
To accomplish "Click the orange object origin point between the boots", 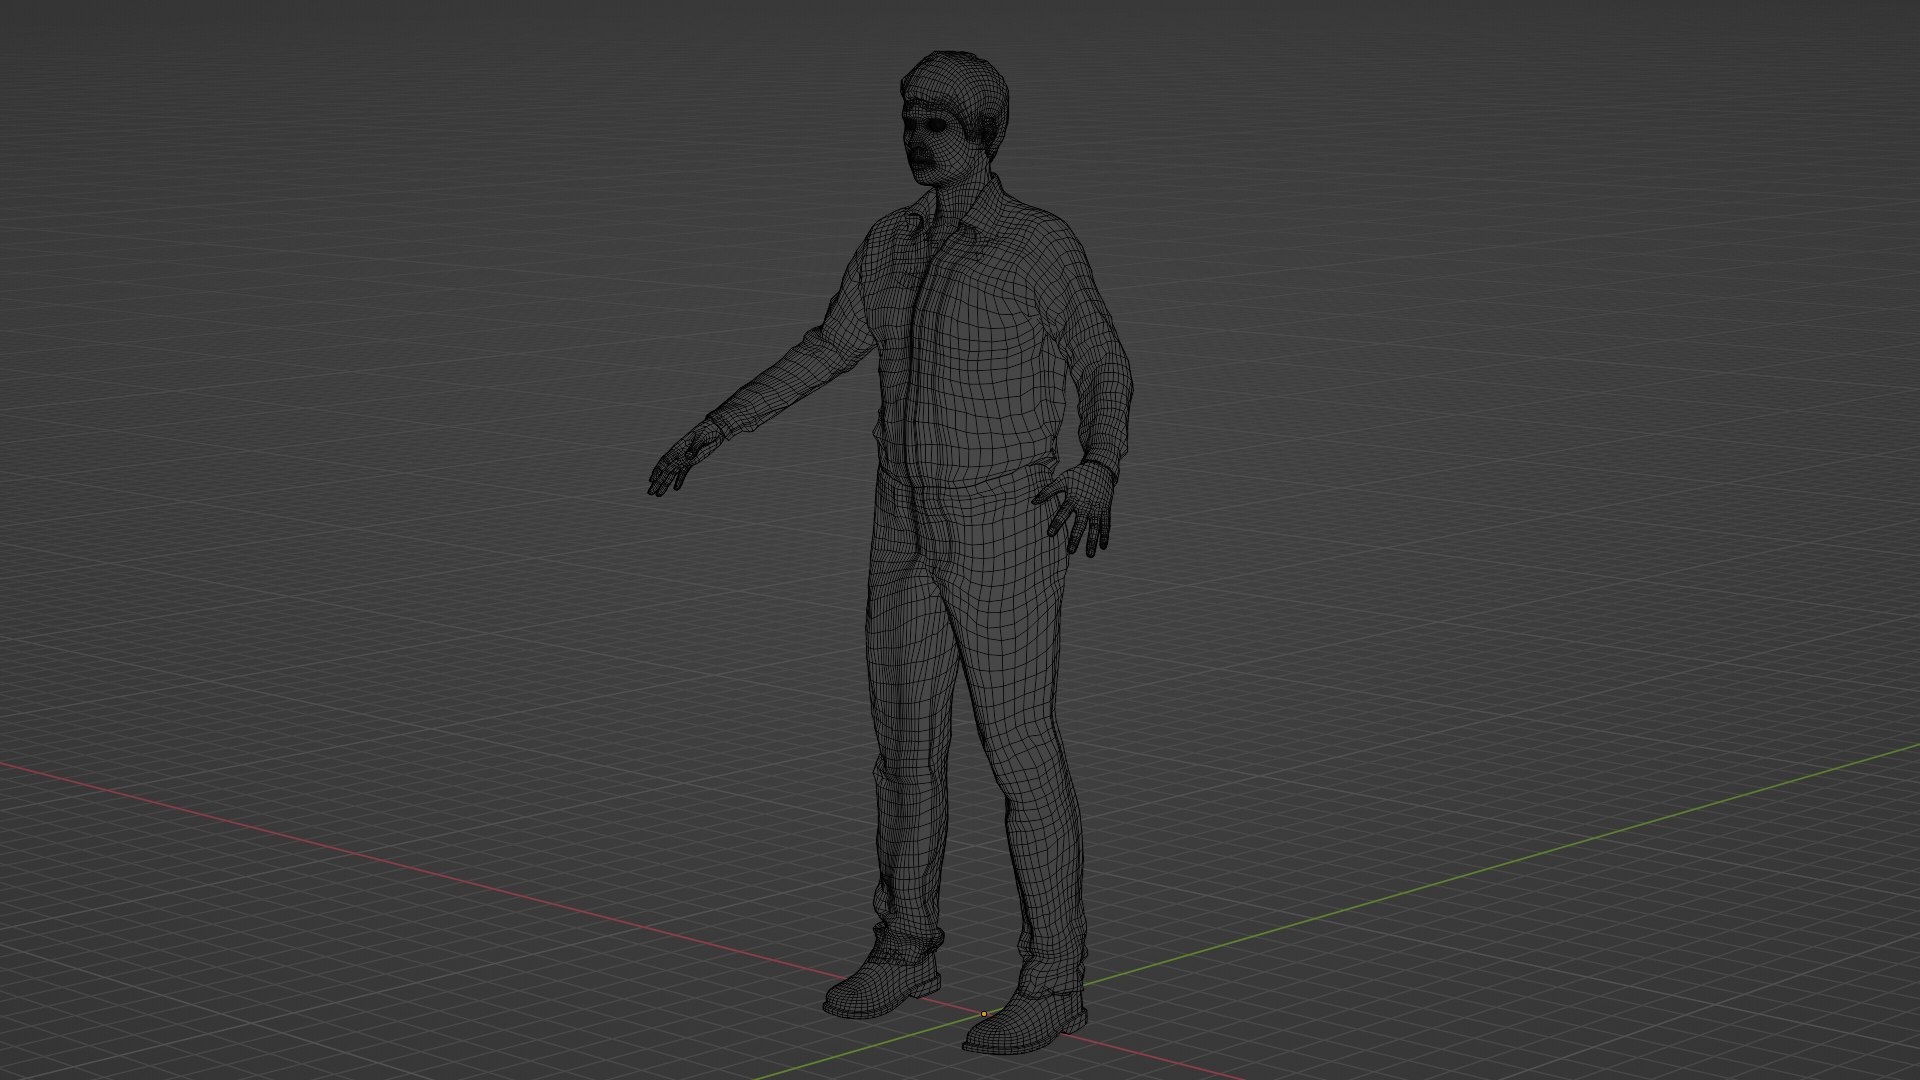I will (984, 1014).
